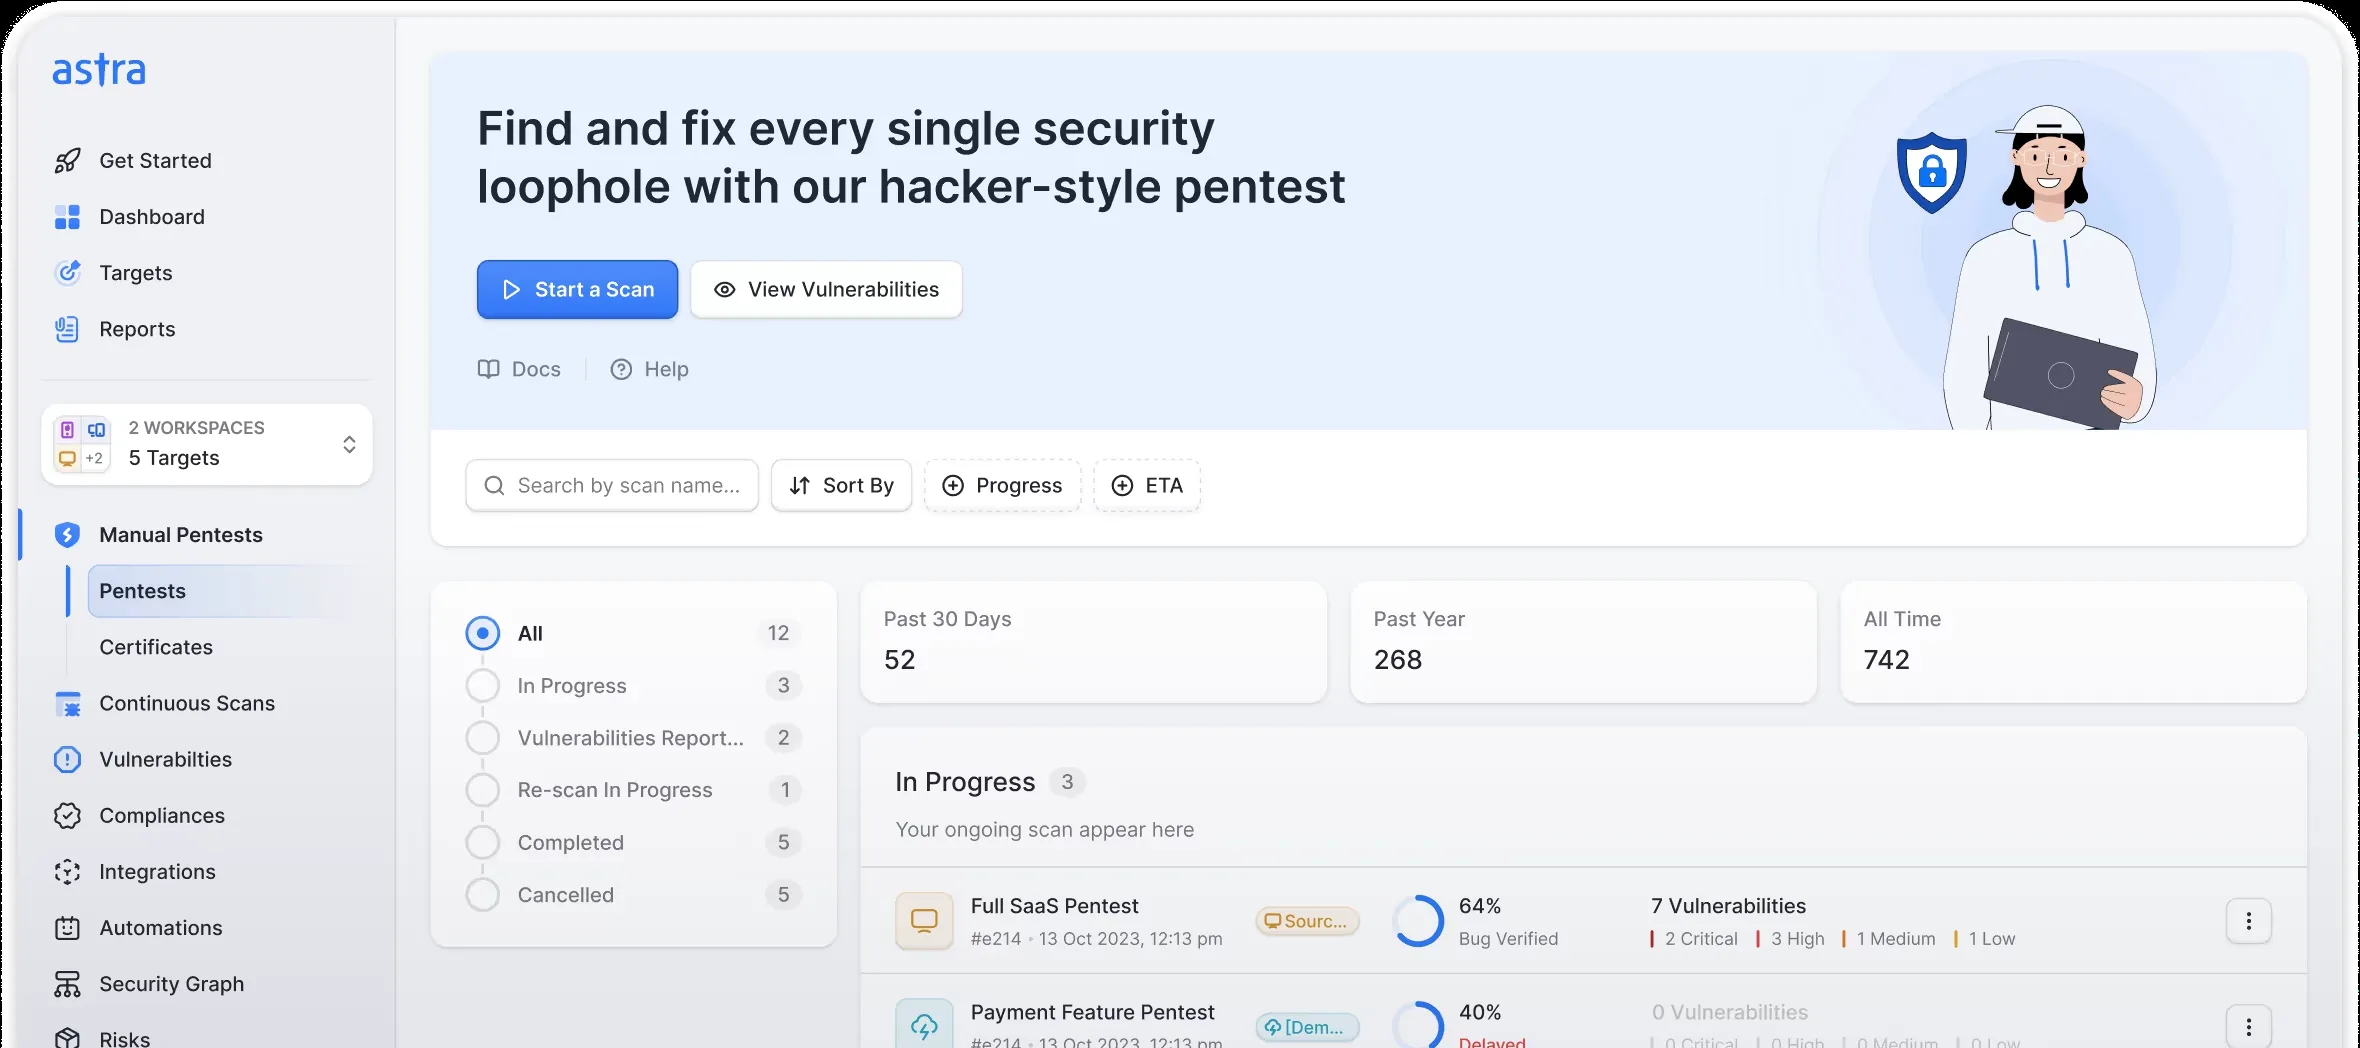Viewport: 2360px width, 1048px height.
Task: Open the Dashboard from the sidebar
Action: tap(152, 216)
